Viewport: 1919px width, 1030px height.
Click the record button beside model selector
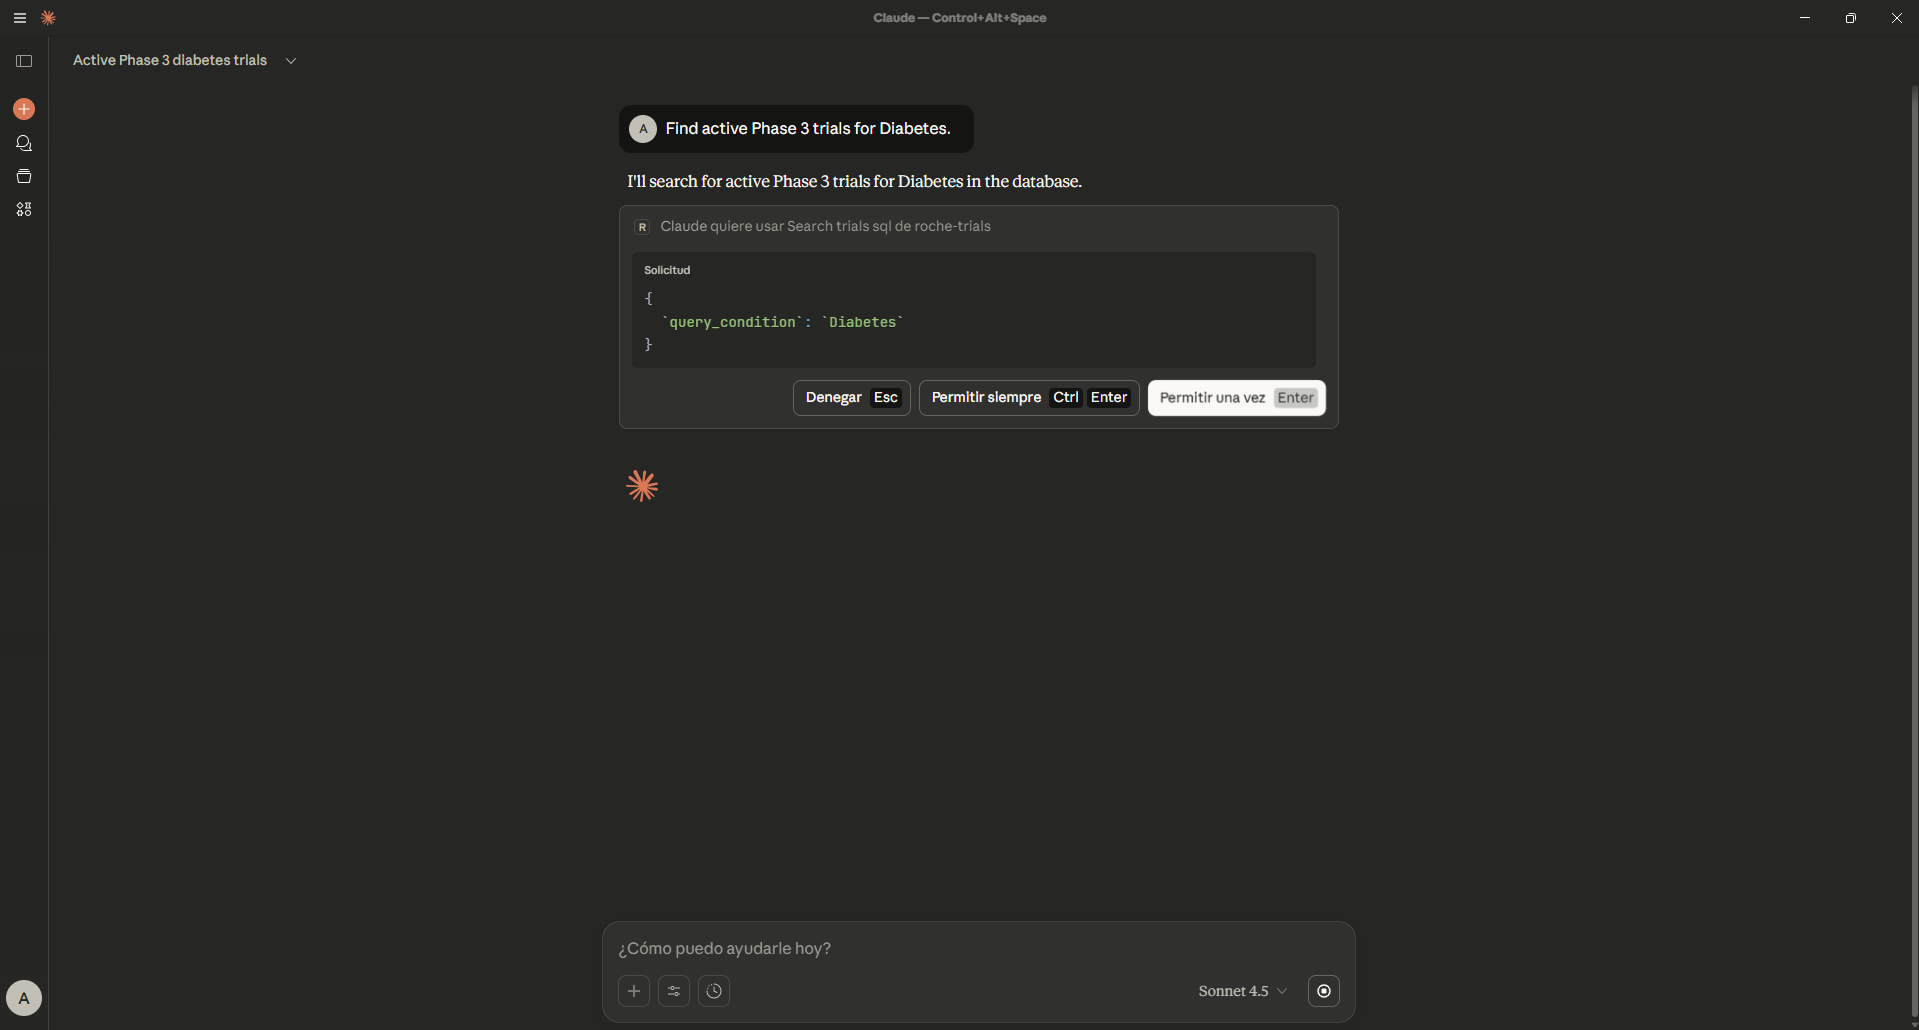pyautogui.click(x=1324, y=991)
